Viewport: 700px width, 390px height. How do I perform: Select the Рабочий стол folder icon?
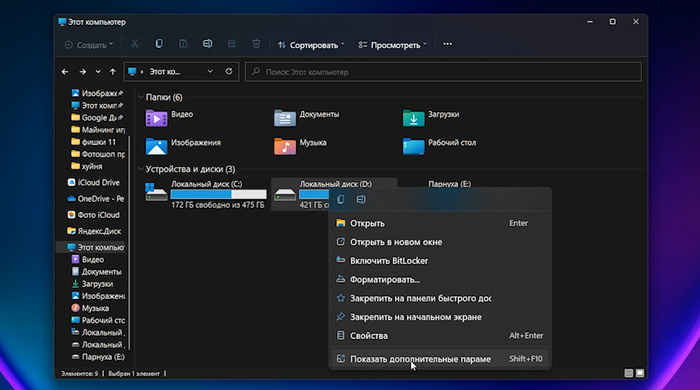[x=413, y=146]
